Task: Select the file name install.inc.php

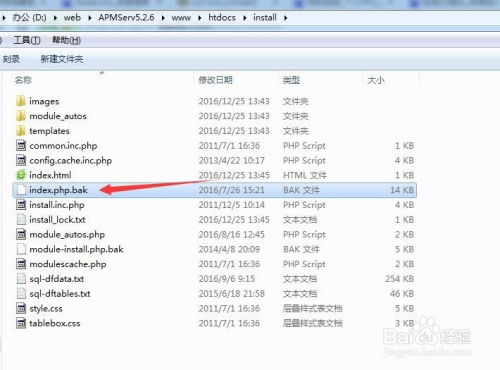Action: point(57,205)
